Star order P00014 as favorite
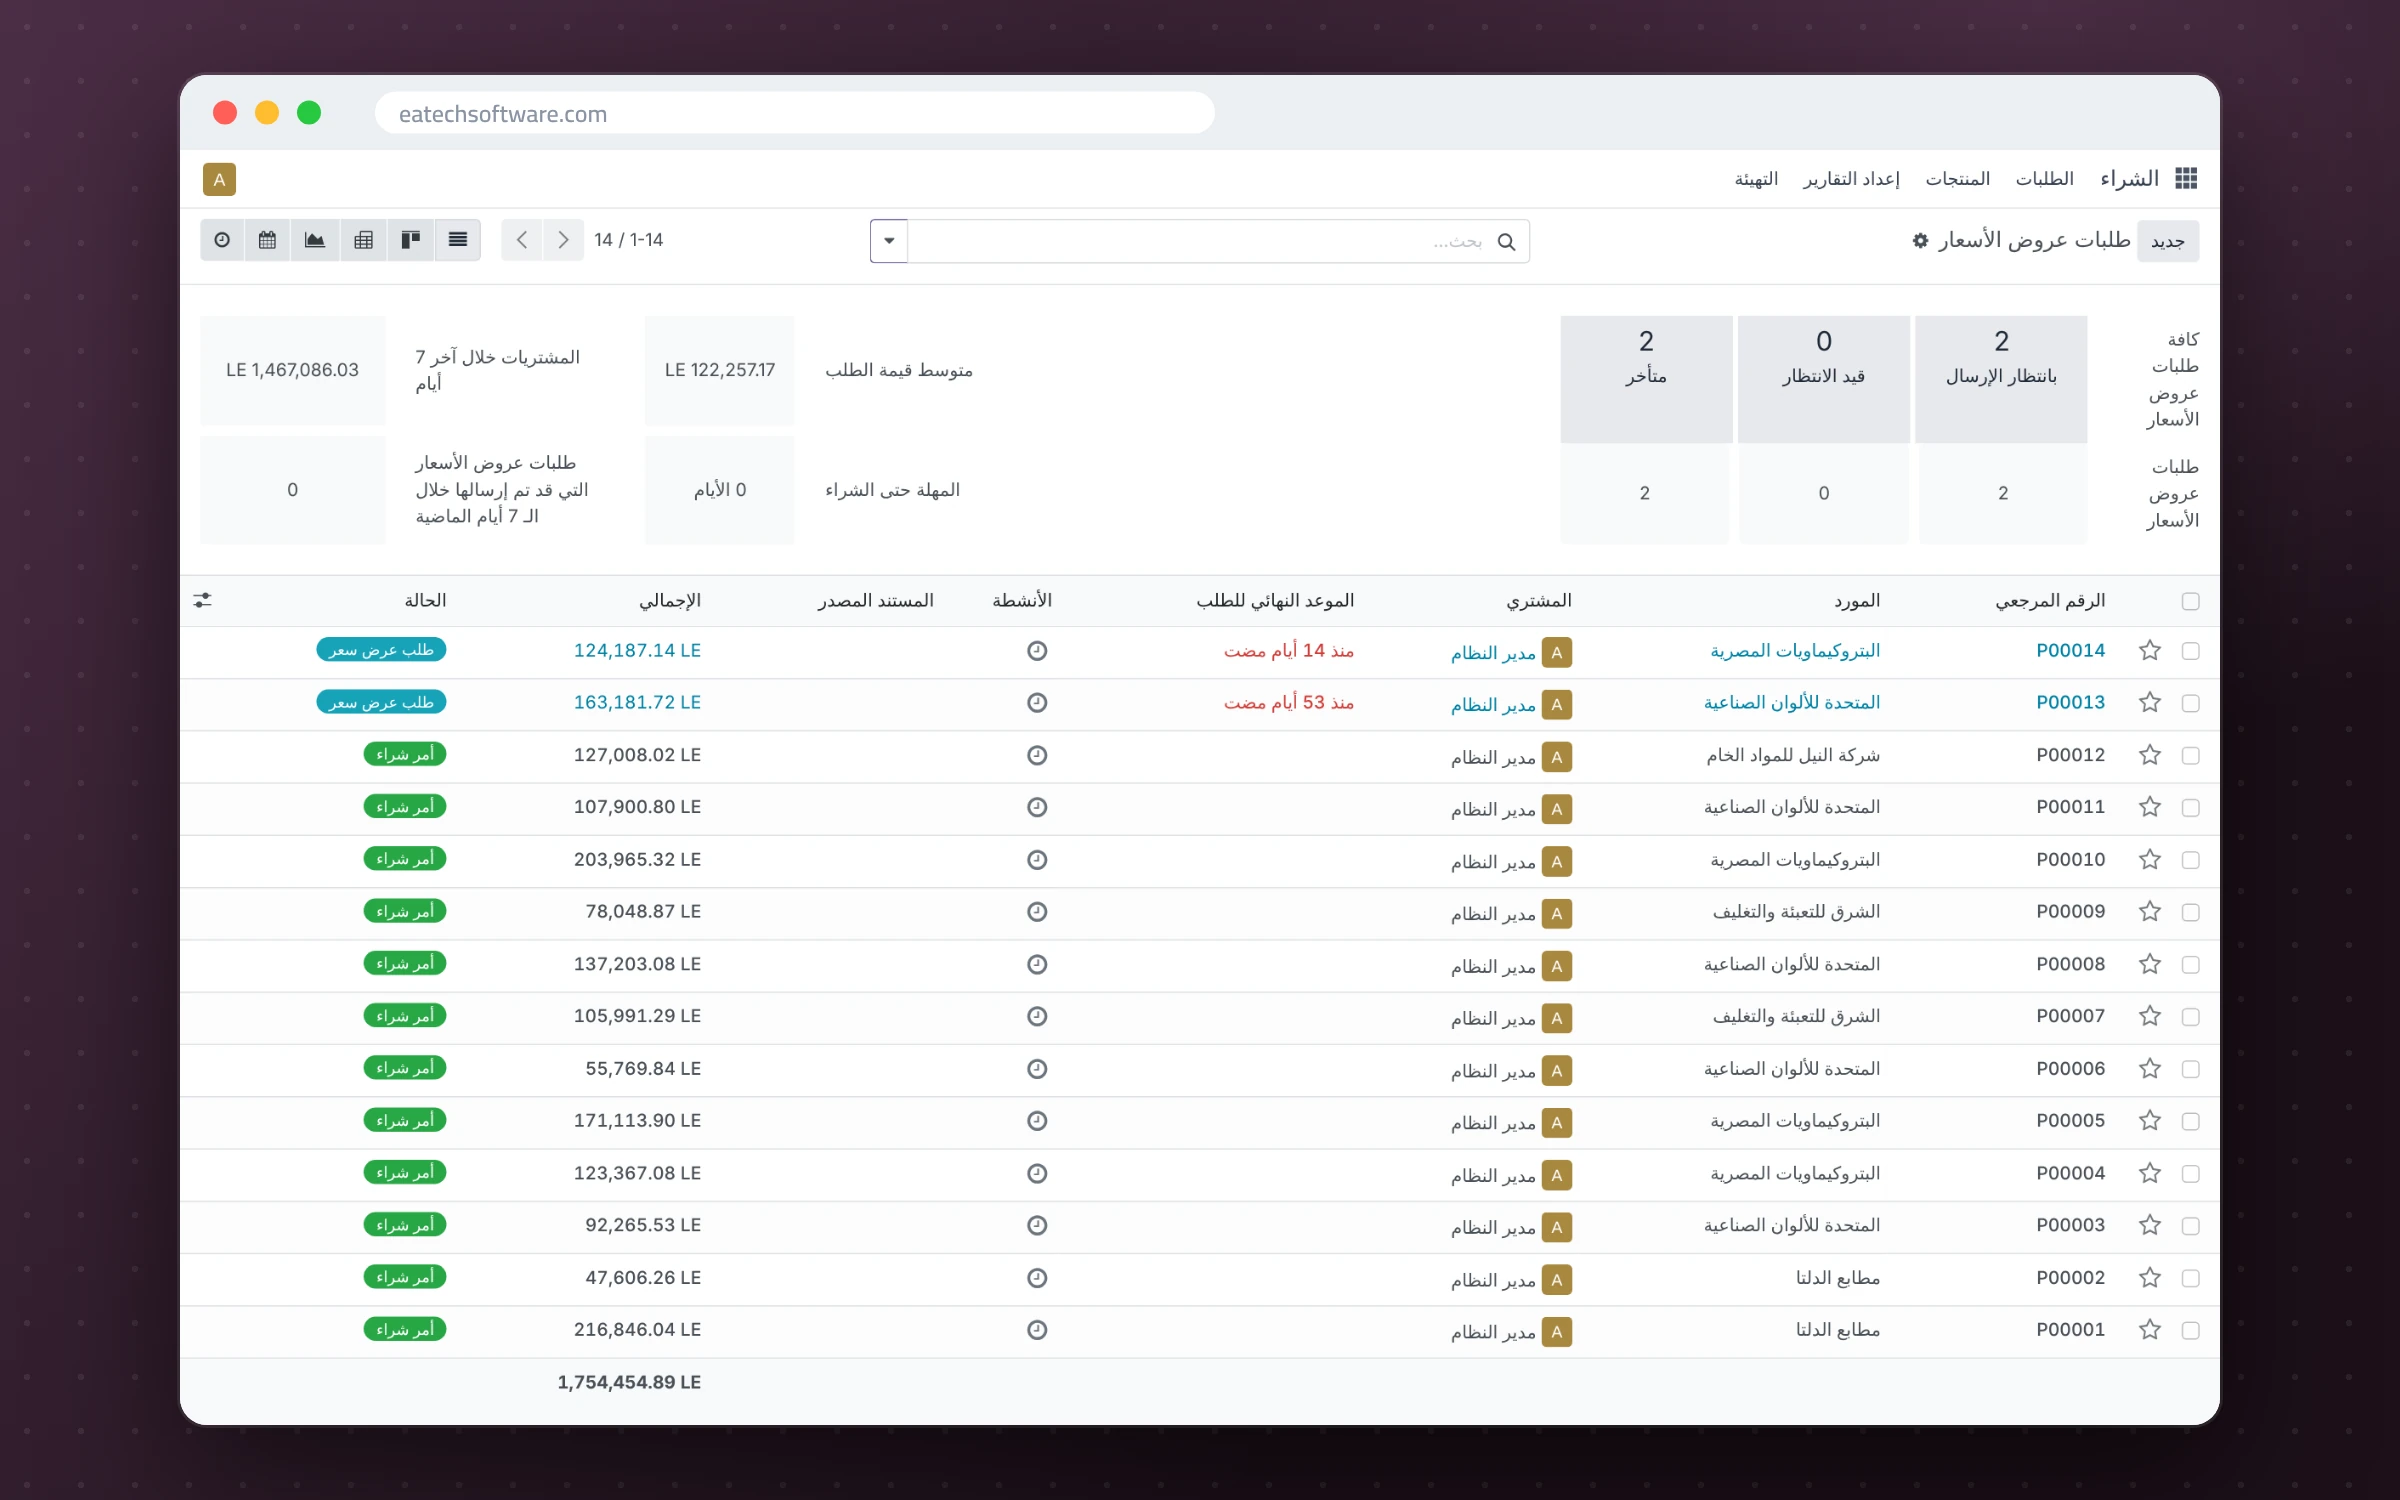Screen dimensions: 2400x1500 (2150, 650)
